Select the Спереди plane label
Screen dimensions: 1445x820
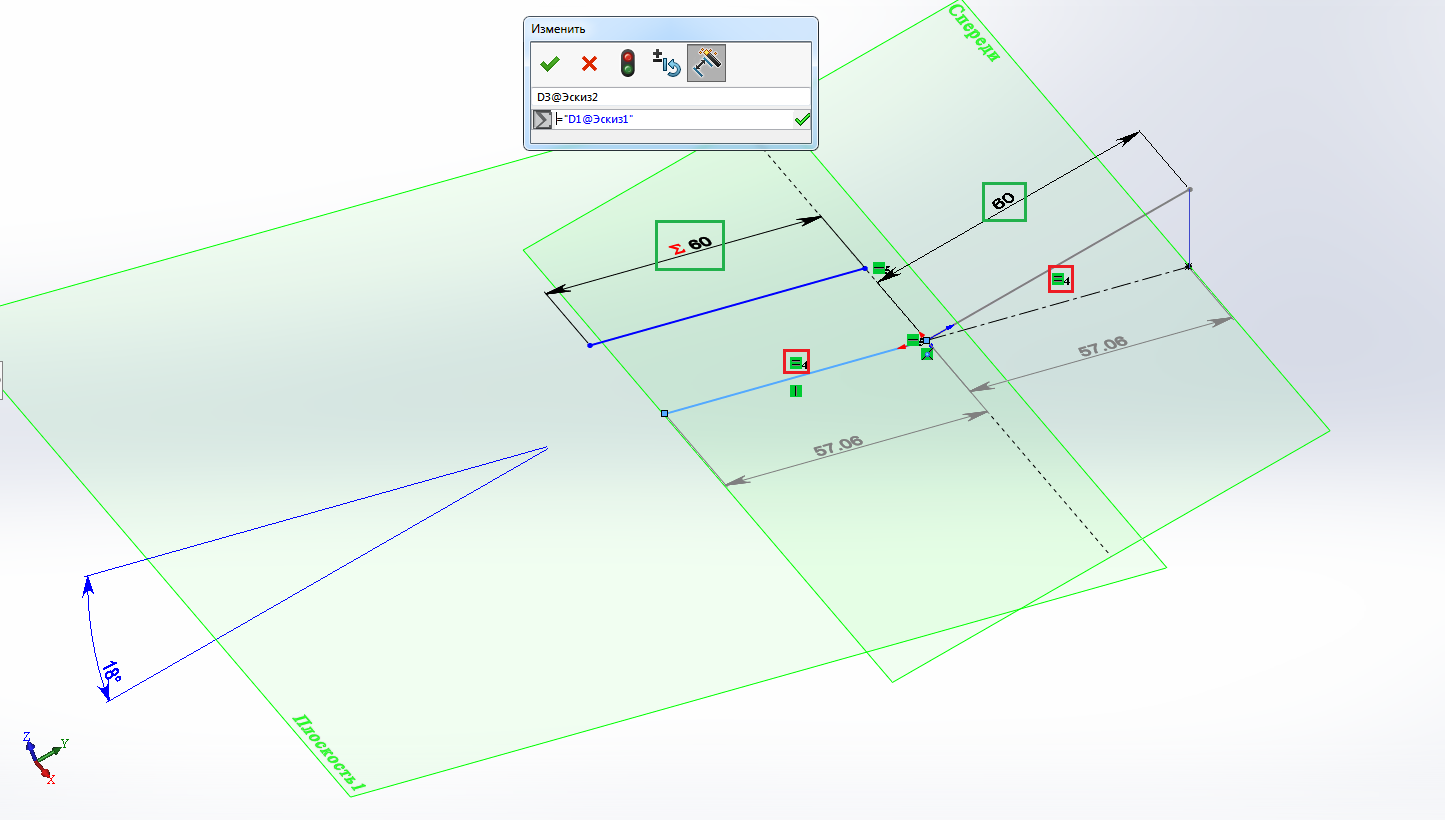pos(975,32)
